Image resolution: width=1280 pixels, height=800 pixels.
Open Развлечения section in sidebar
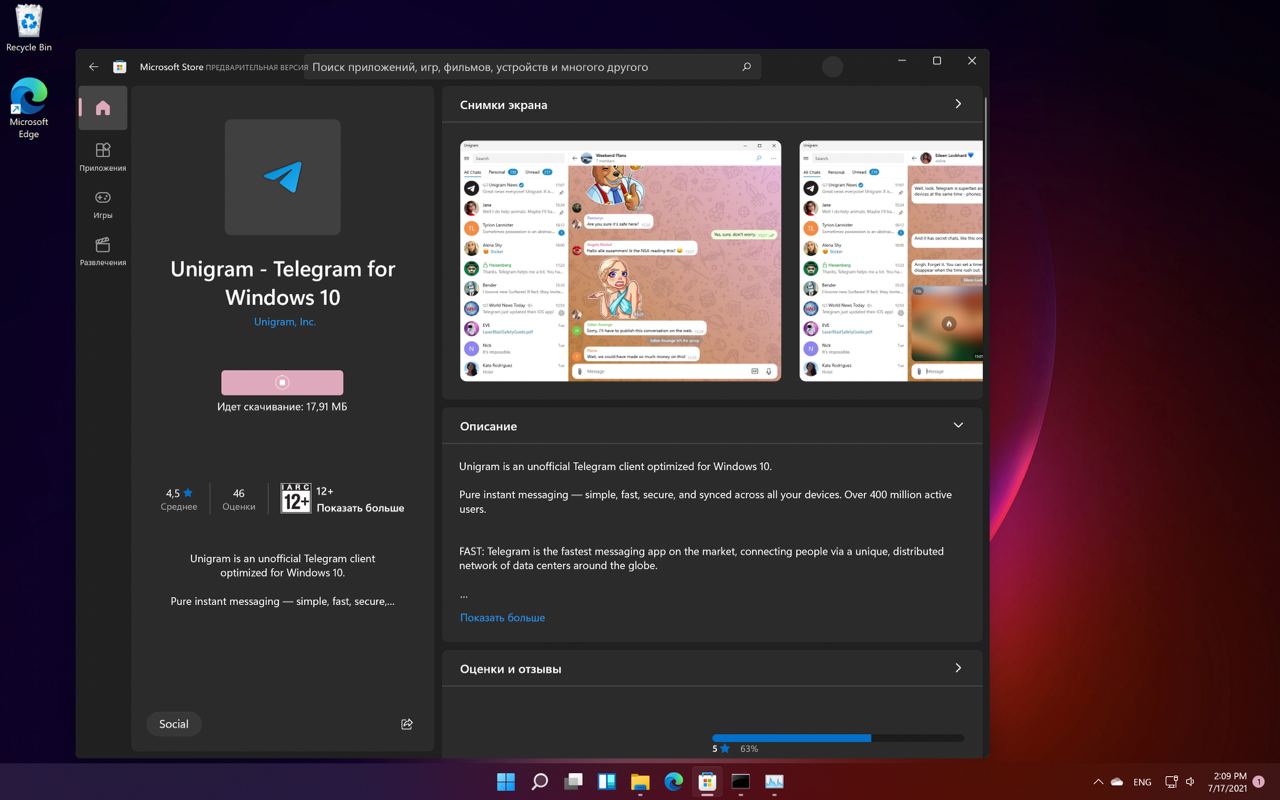point(103,251)
